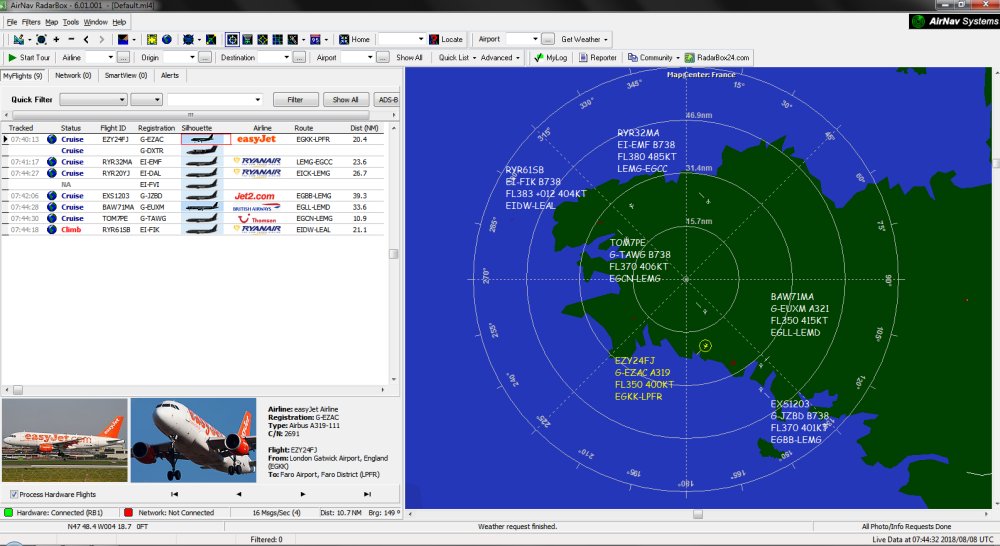Click the Home map view icon
The width and height of the screenshot is (1000, 546).
click(344, 39)
